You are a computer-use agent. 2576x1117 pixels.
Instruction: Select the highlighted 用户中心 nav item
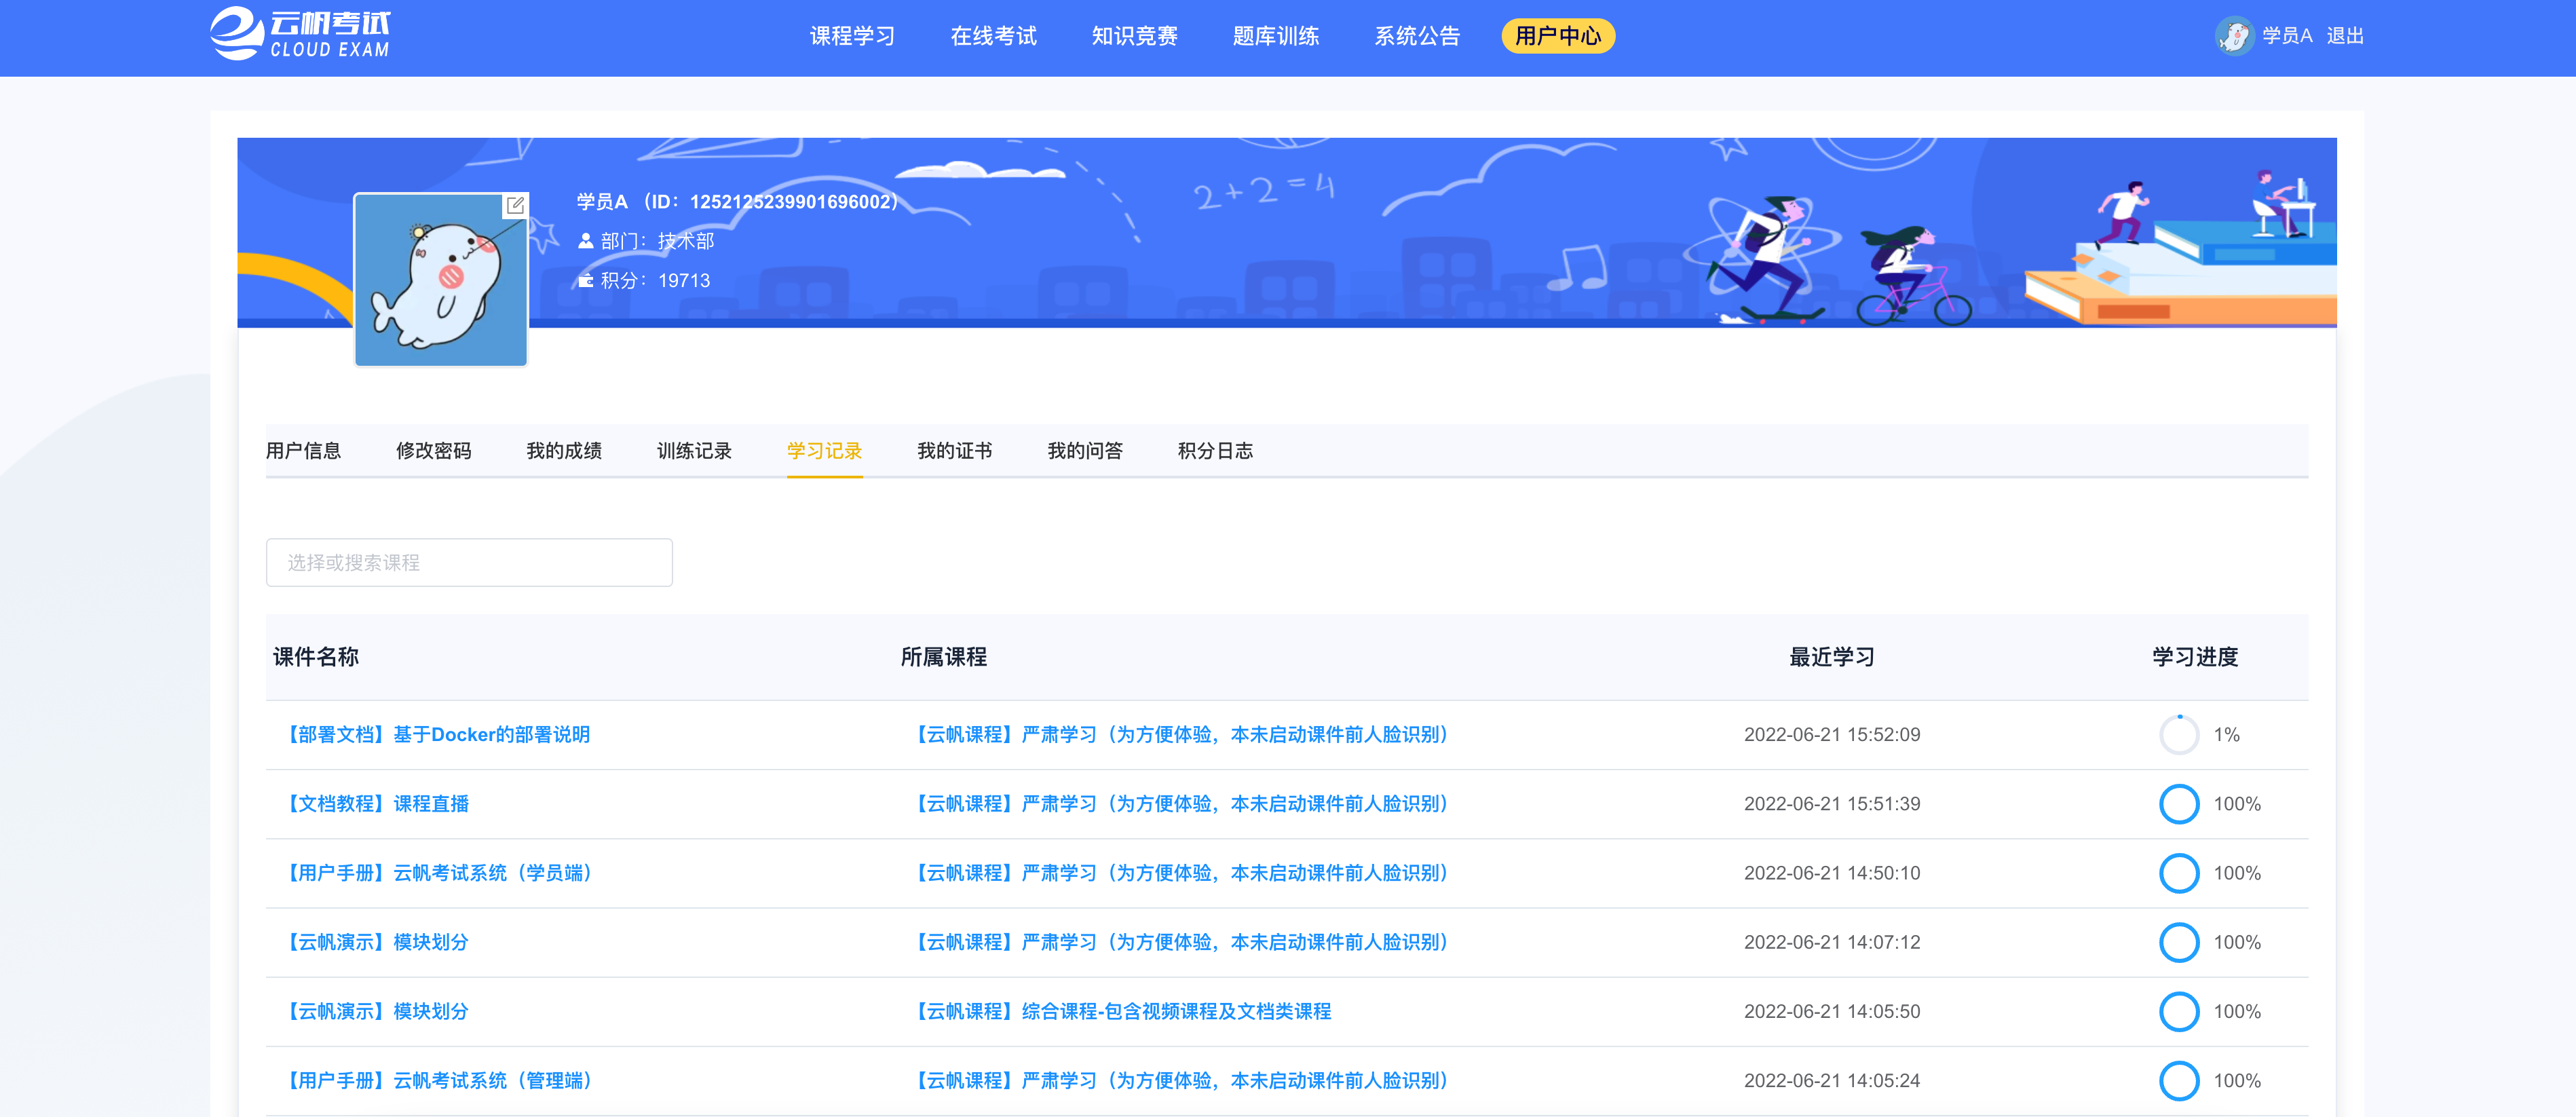tap(1558, 36)
